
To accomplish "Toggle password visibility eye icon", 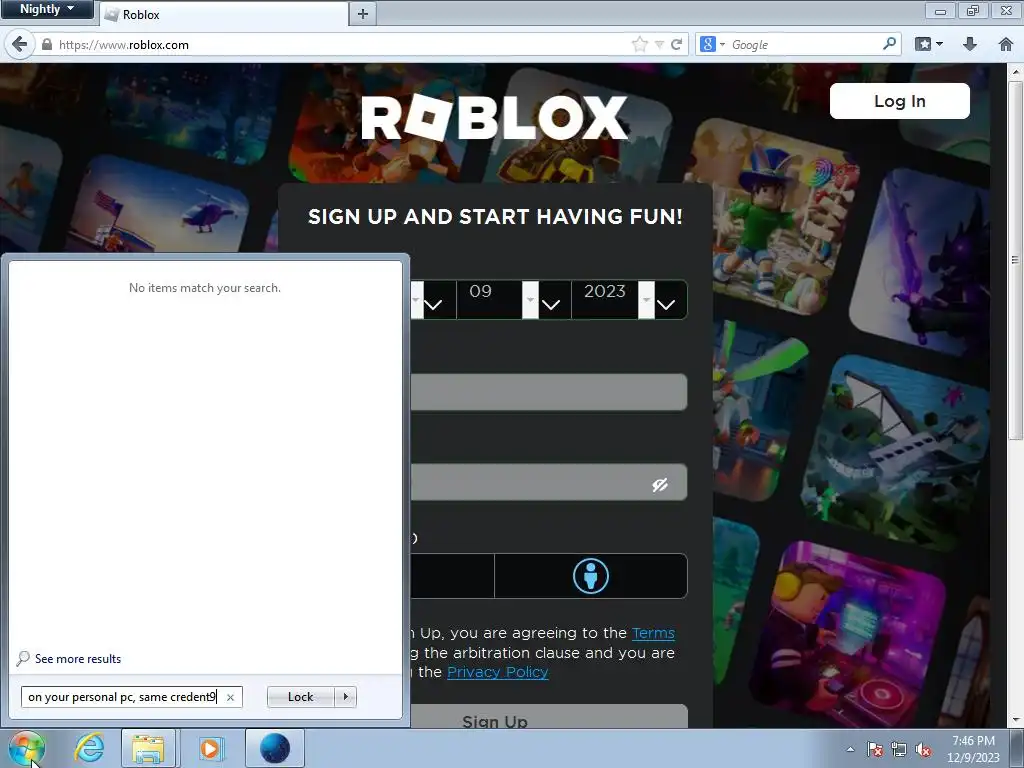I will tap(660, 484).
